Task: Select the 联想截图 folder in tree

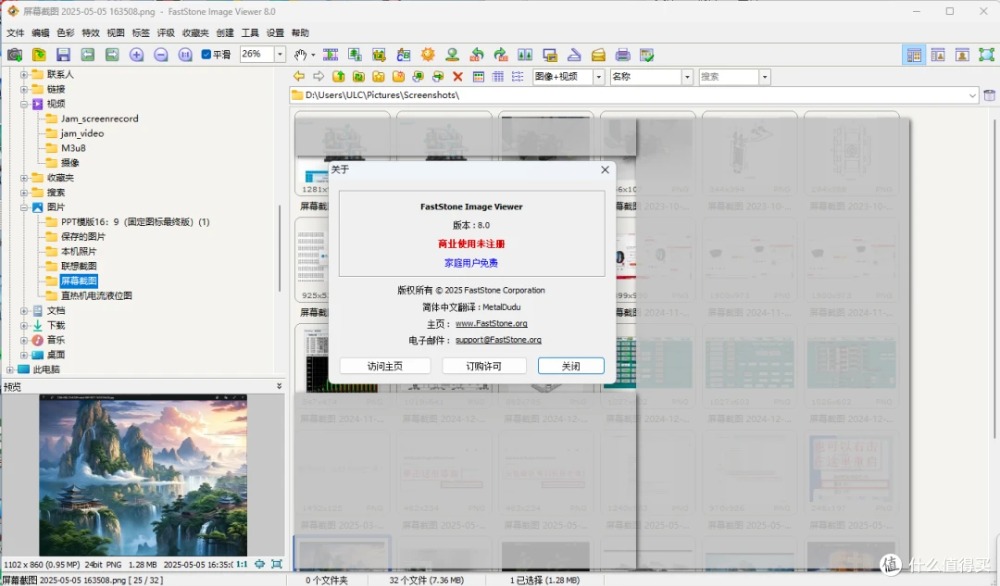Action: 79,266
